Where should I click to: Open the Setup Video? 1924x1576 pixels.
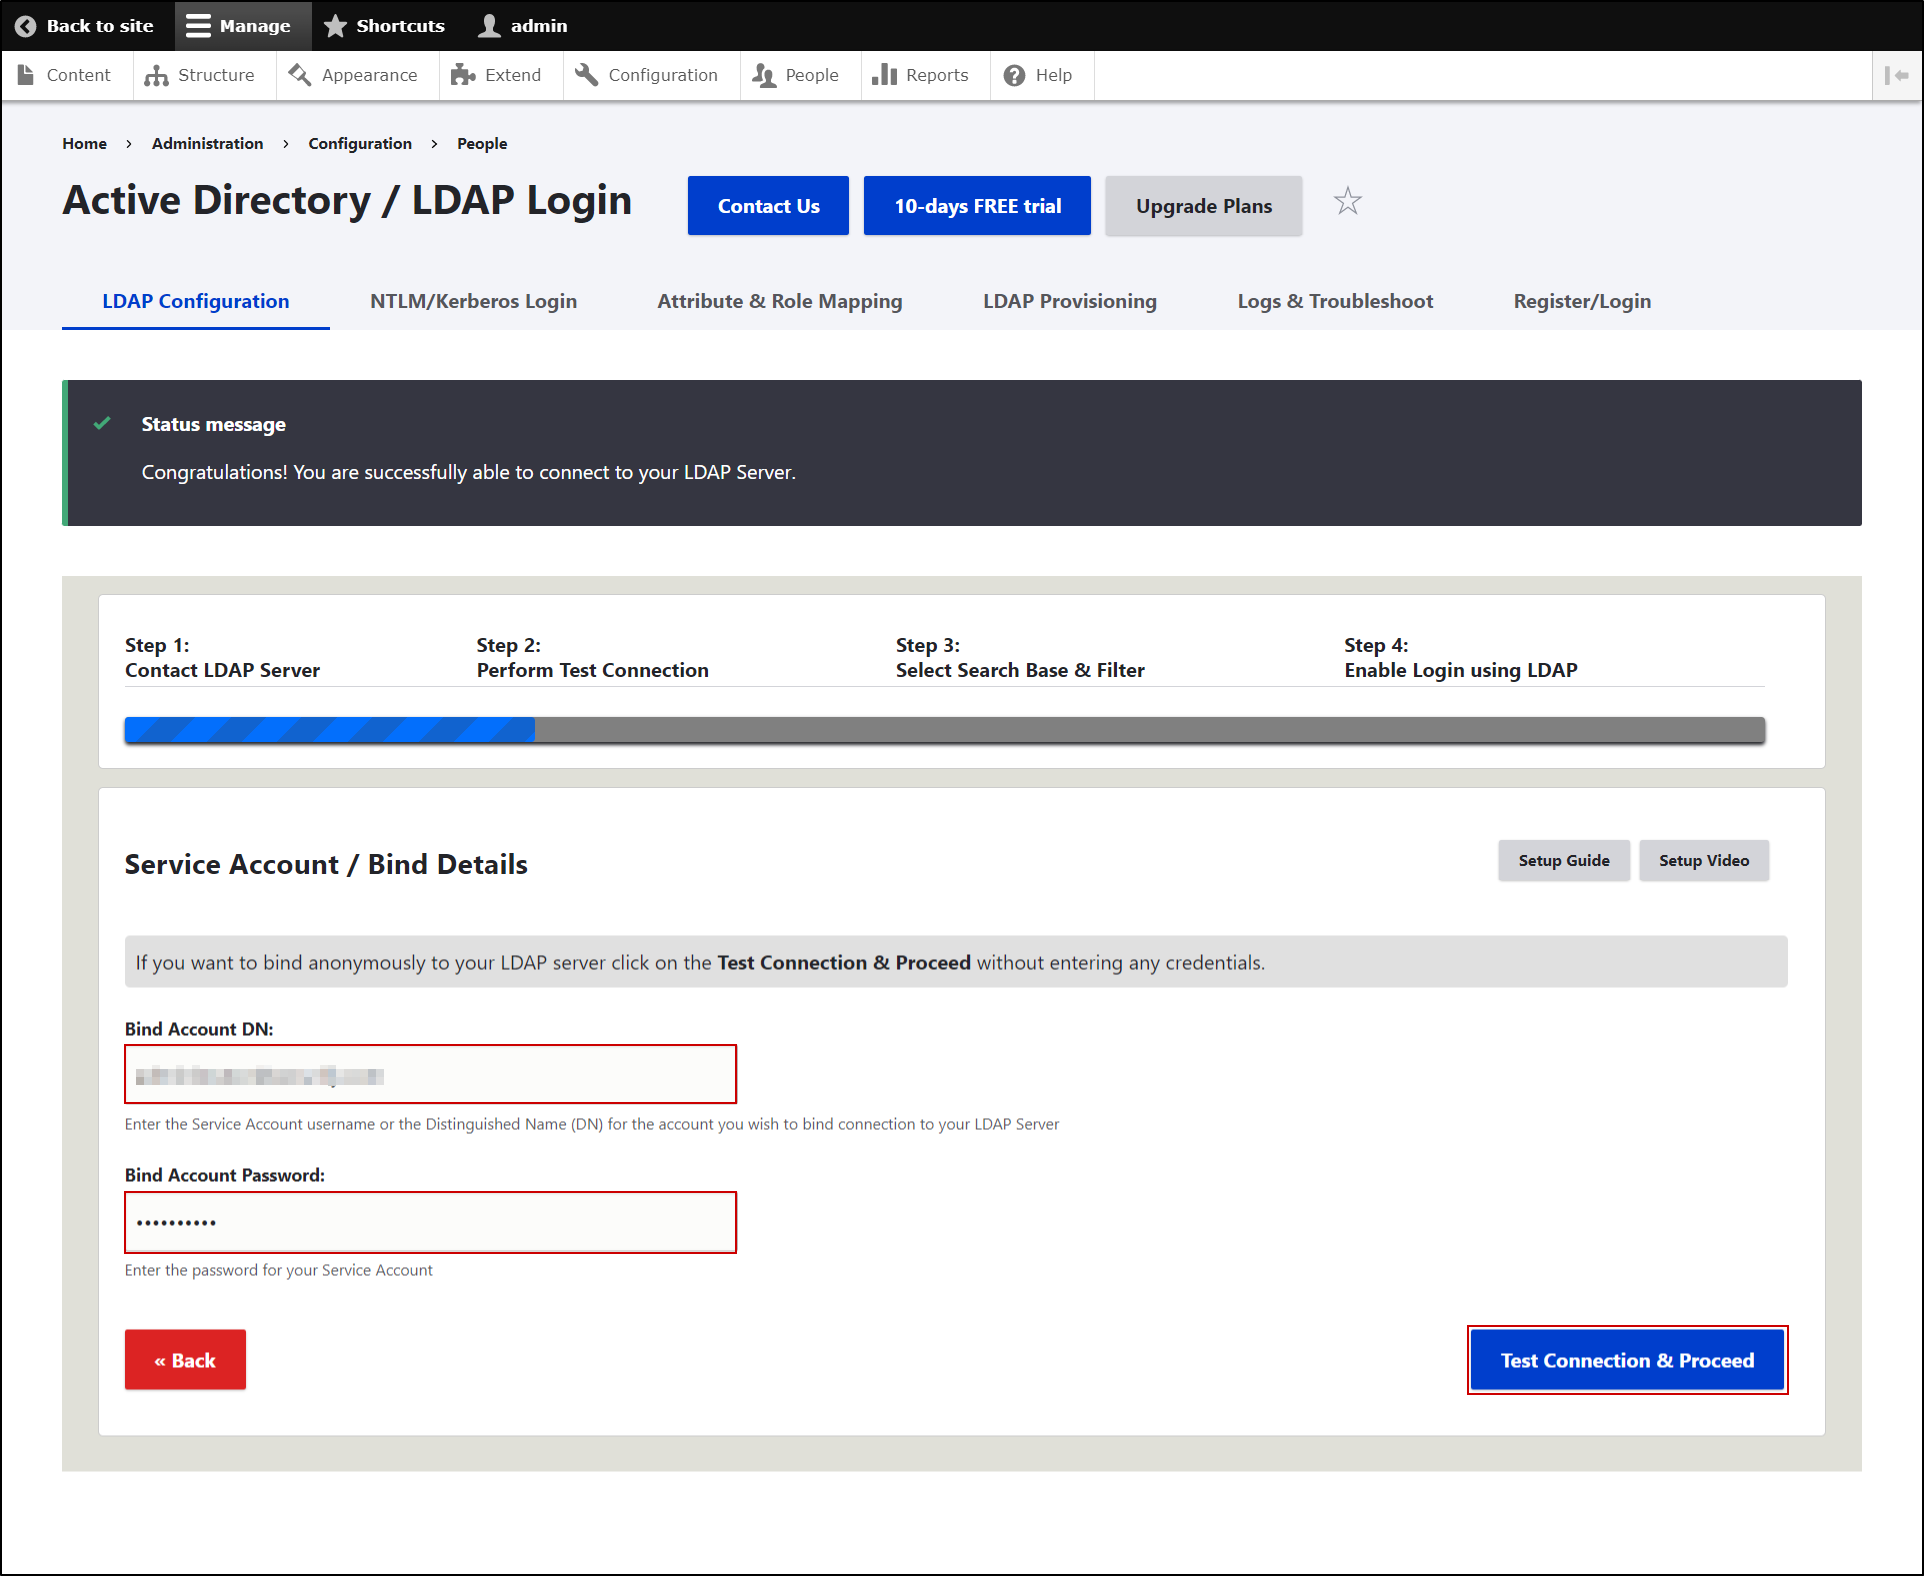(1704, 860)
